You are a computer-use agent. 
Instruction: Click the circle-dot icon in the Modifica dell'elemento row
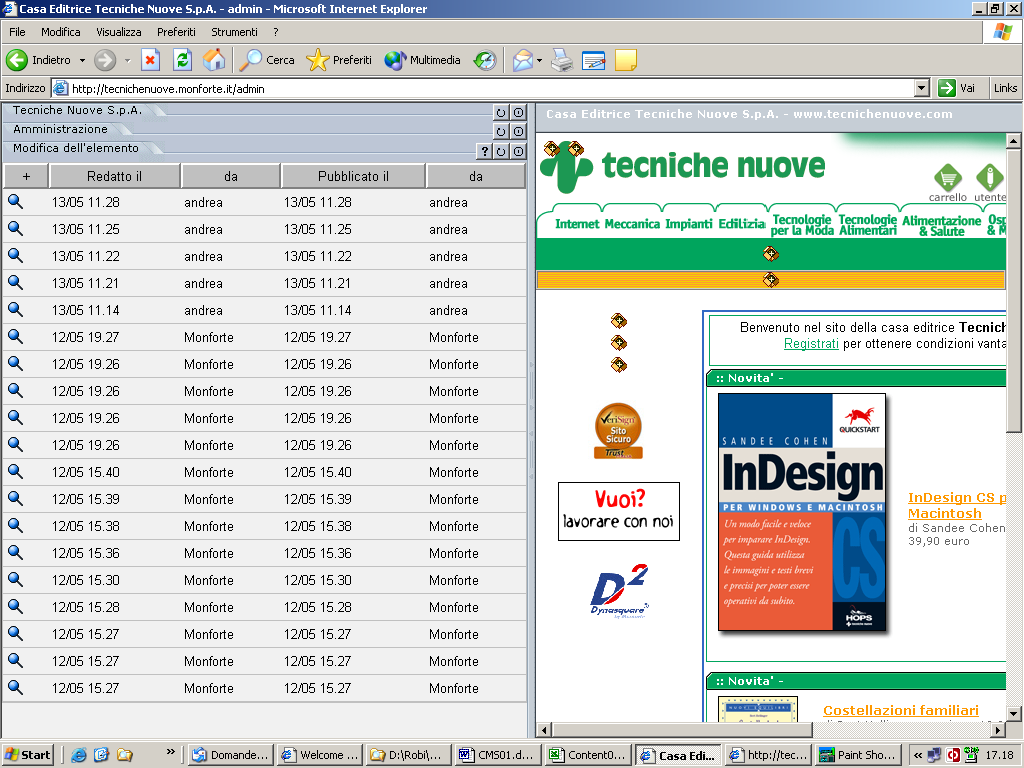coord(518,152)
